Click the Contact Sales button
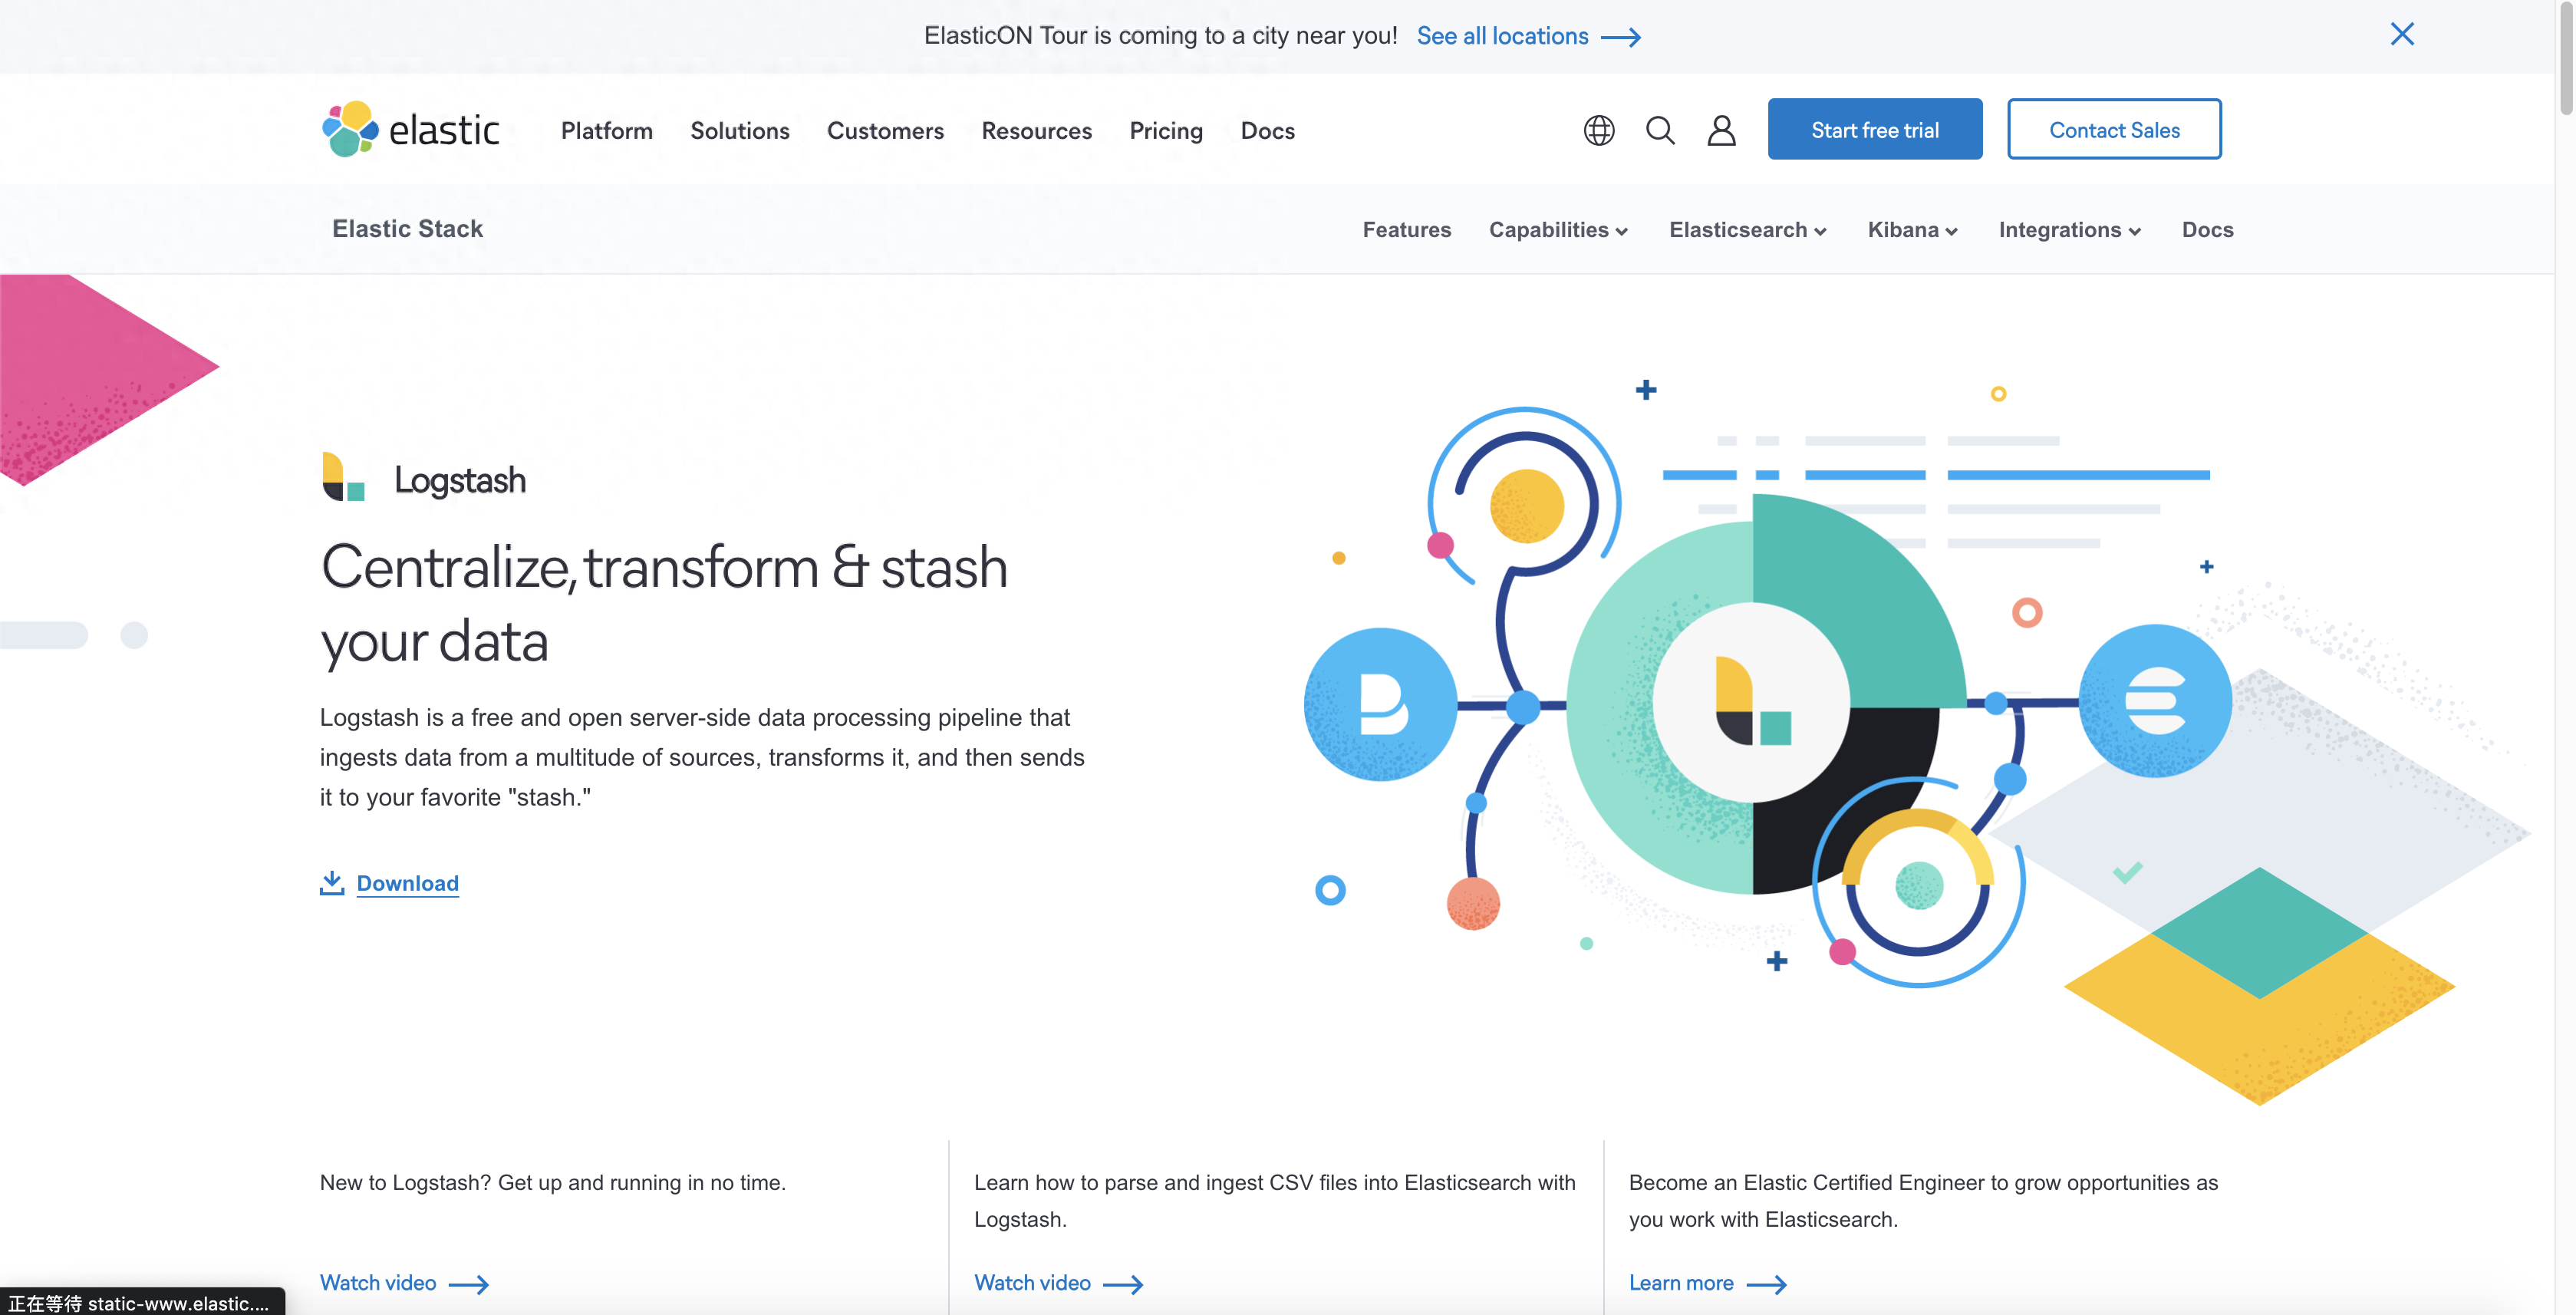This screenshot has width=2576, height=1315. [2113, 129]
